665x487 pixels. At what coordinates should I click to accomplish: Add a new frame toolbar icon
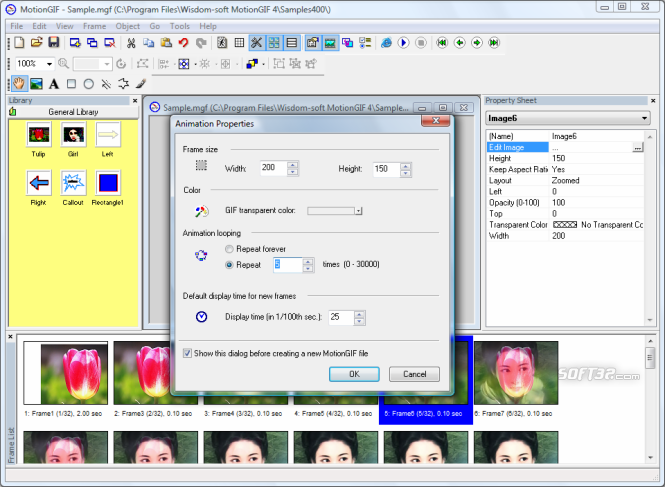pyautogui.click(x=75, y=43)
